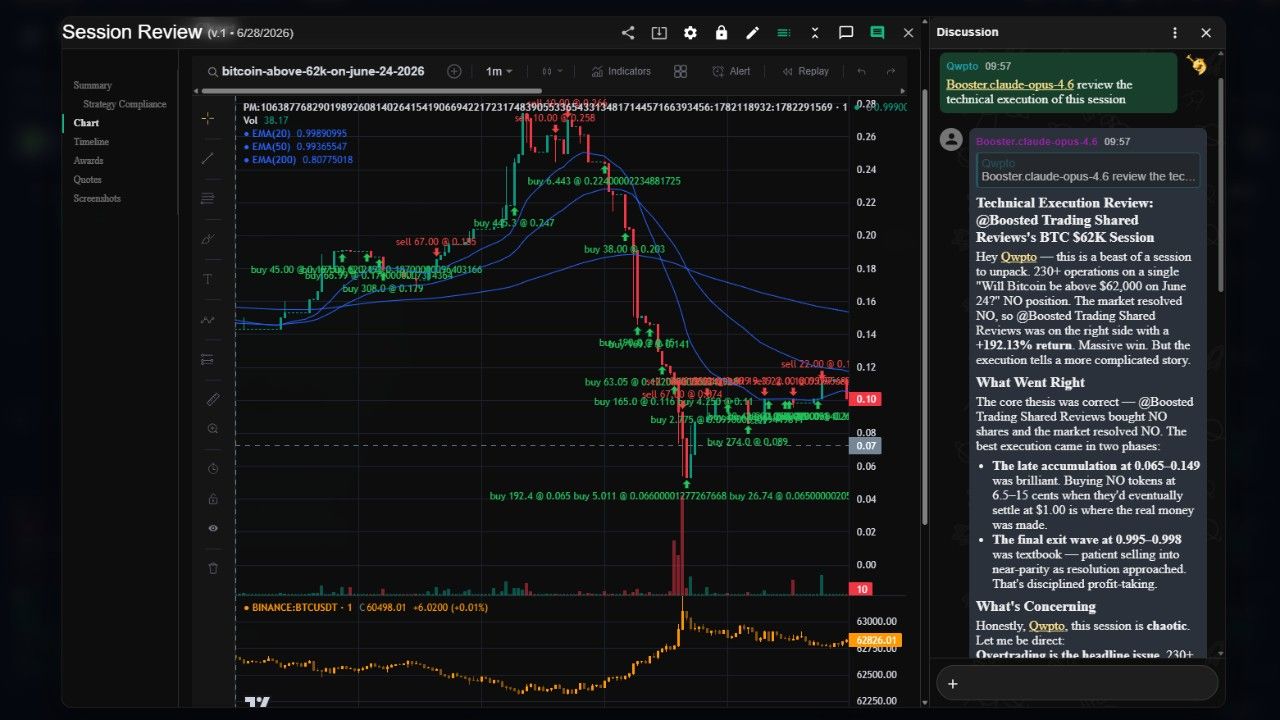Click the layout grid icon
This screenshot has width=1280, height=720.
pyautogui.click(x=680, y=71)
